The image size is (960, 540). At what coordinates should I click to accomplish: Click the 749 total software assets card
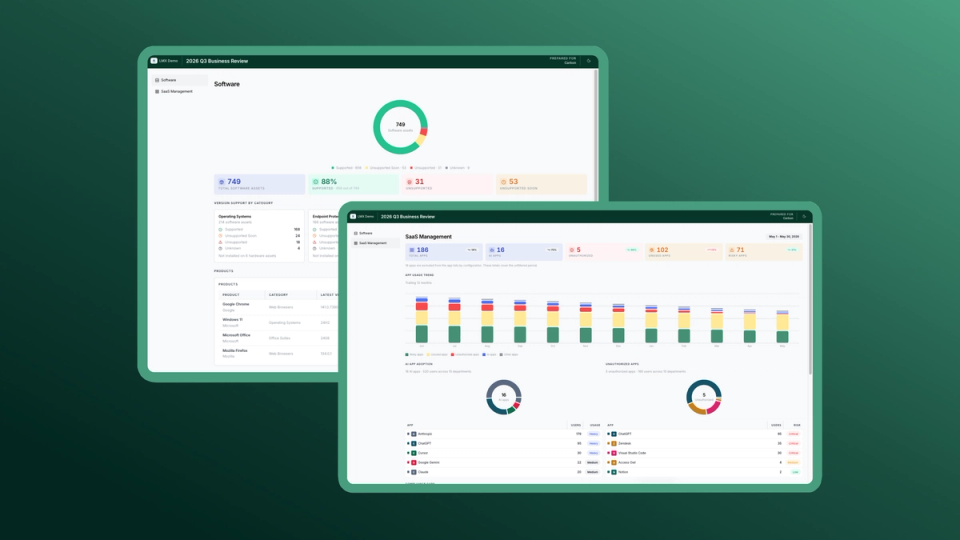coord(259,184)
